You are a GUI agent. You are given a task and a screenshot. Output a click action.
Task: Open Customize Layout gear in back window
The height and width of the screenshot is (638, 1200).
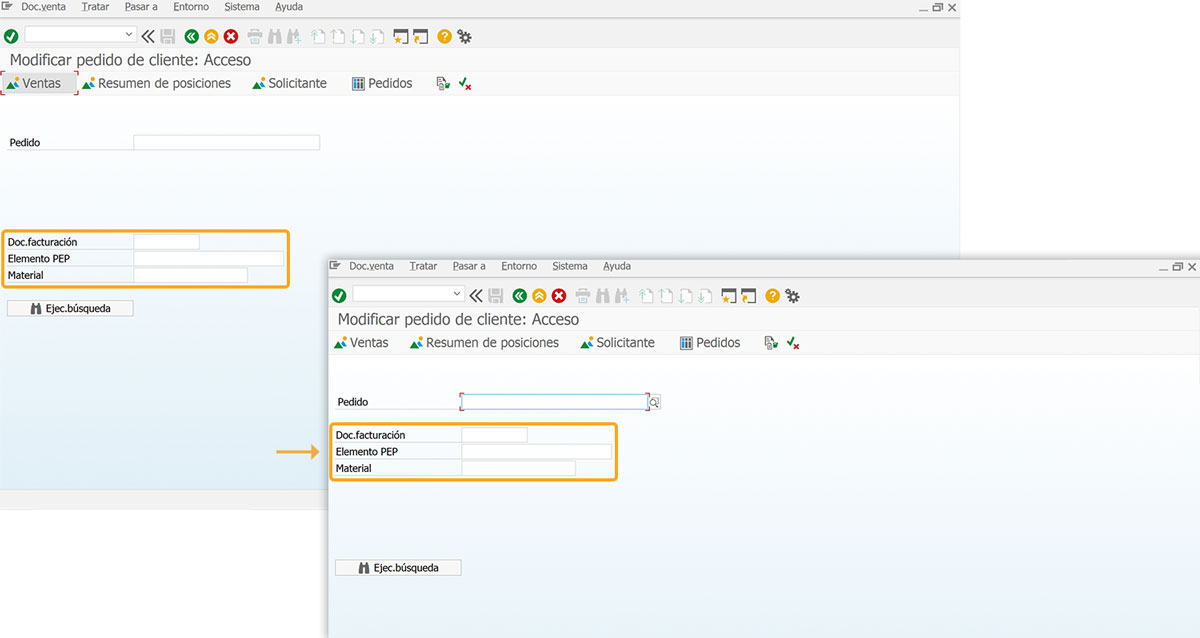click(x=465, y=37)
